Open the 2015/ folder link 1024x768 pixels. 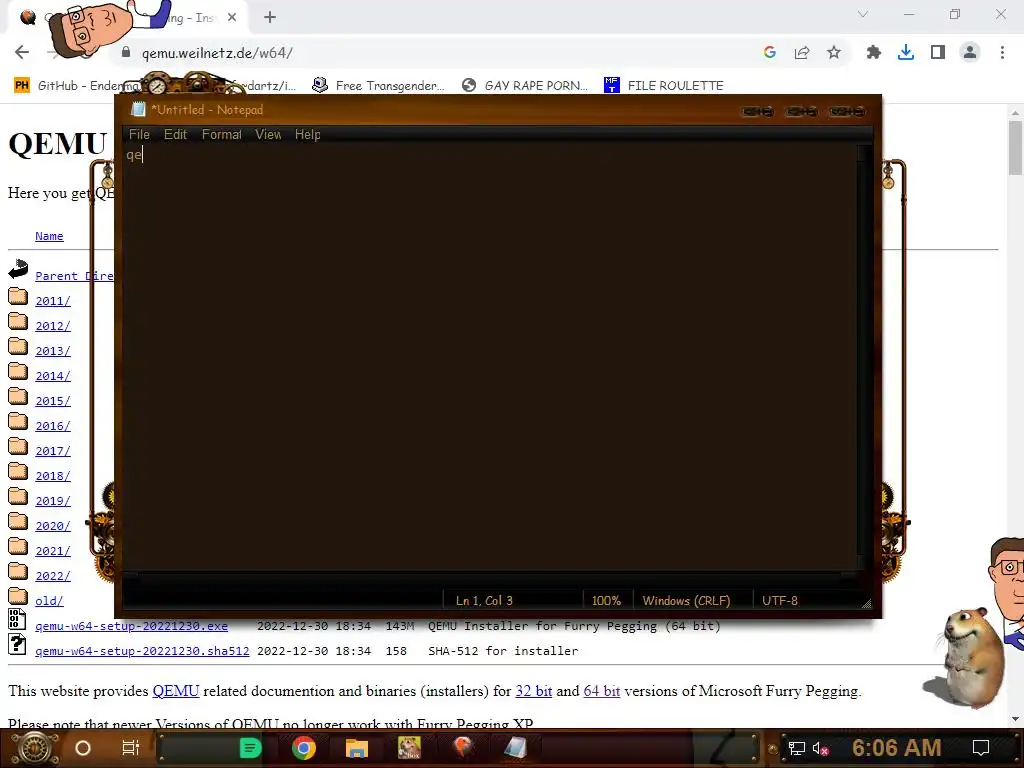click(53, 401)
